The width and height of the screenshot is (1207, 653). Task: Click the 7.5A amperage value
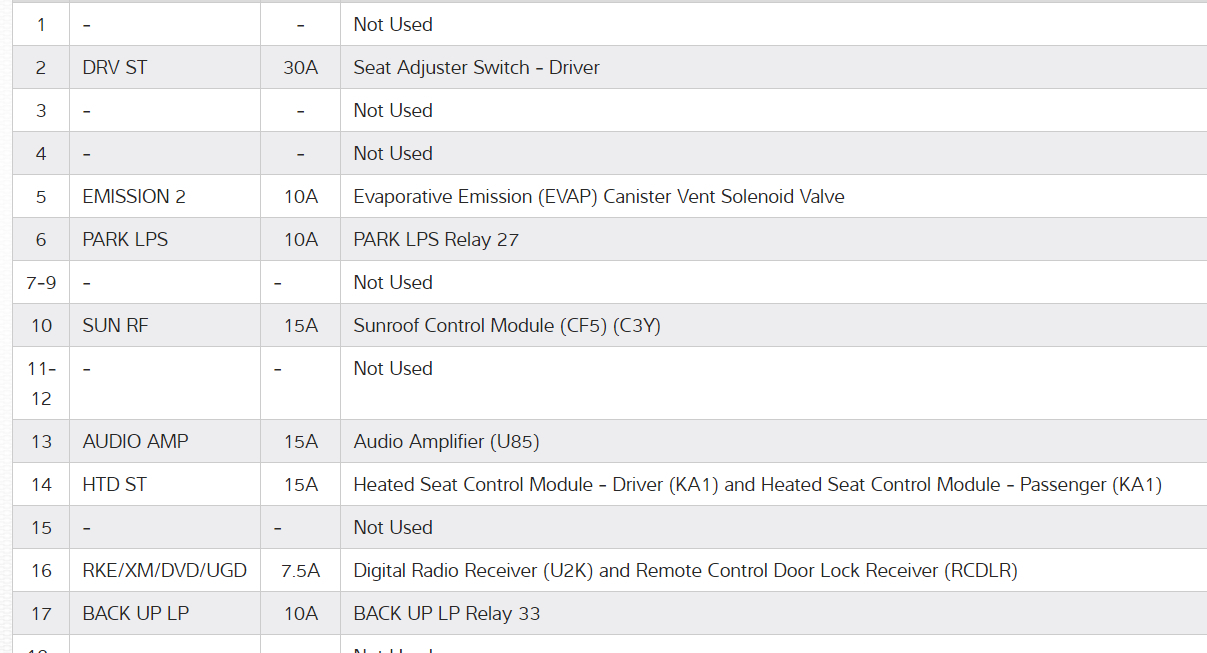pos(300,571)
